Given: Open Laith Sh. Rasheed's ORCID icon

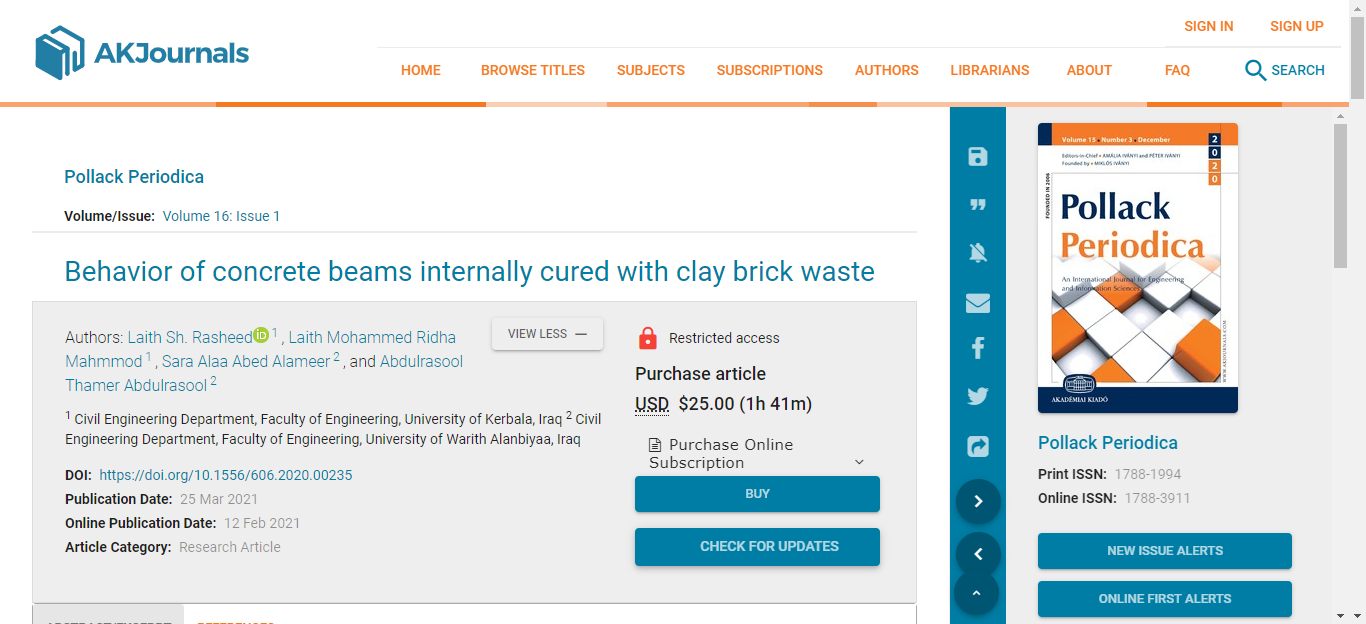Looking at the screenshot, I should (261, 336).
